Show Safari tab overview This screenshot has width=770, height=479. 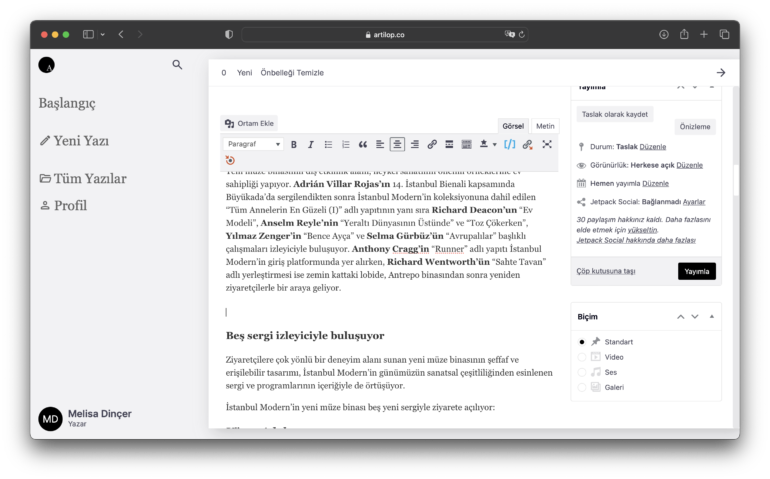pos(724,34)
